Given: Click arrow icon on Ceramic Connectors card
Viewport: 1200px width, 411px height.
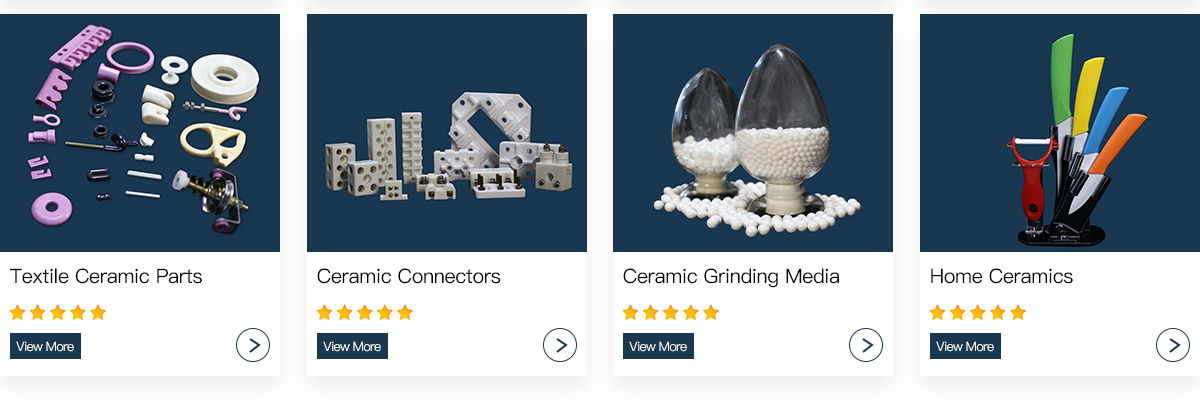Looking at the screenshot, I should click(560, 345).
